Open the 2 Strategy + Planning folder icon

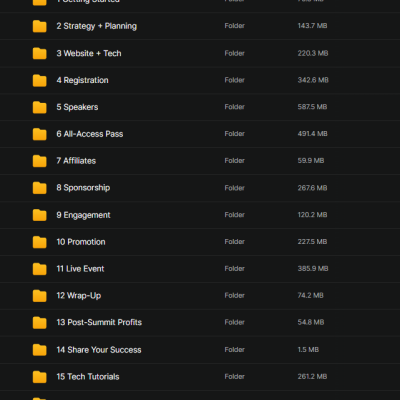pyautogui.click(x=39, y=26)
